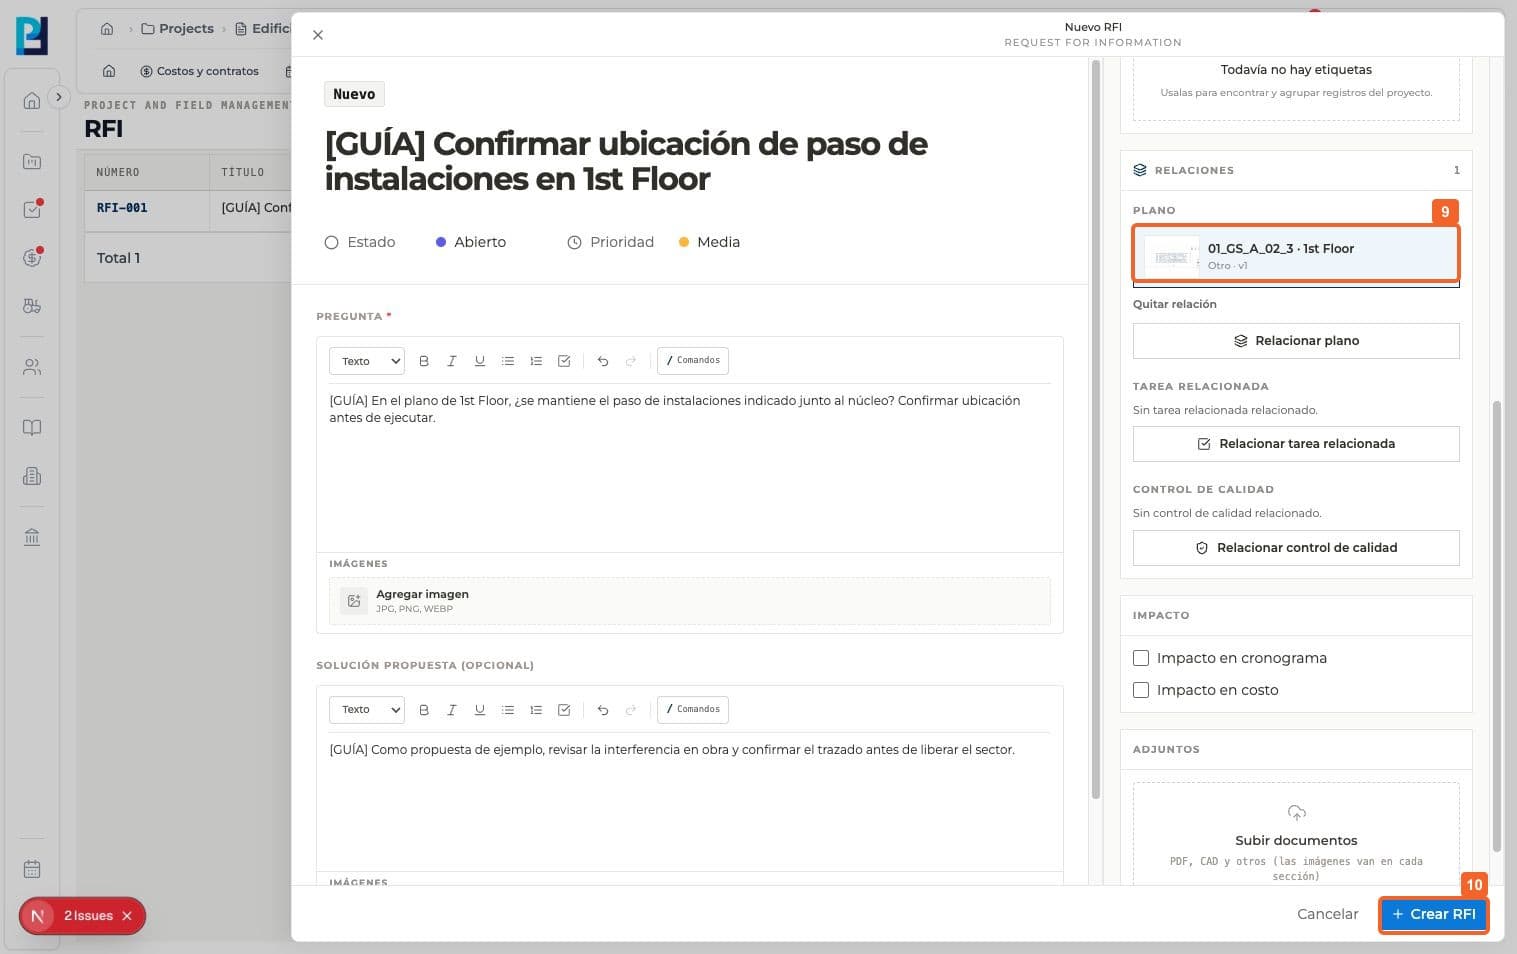Toggle underline in Solución propuesta toolbar
This screenshot has height=954, width=1517.
pos(480,710)
